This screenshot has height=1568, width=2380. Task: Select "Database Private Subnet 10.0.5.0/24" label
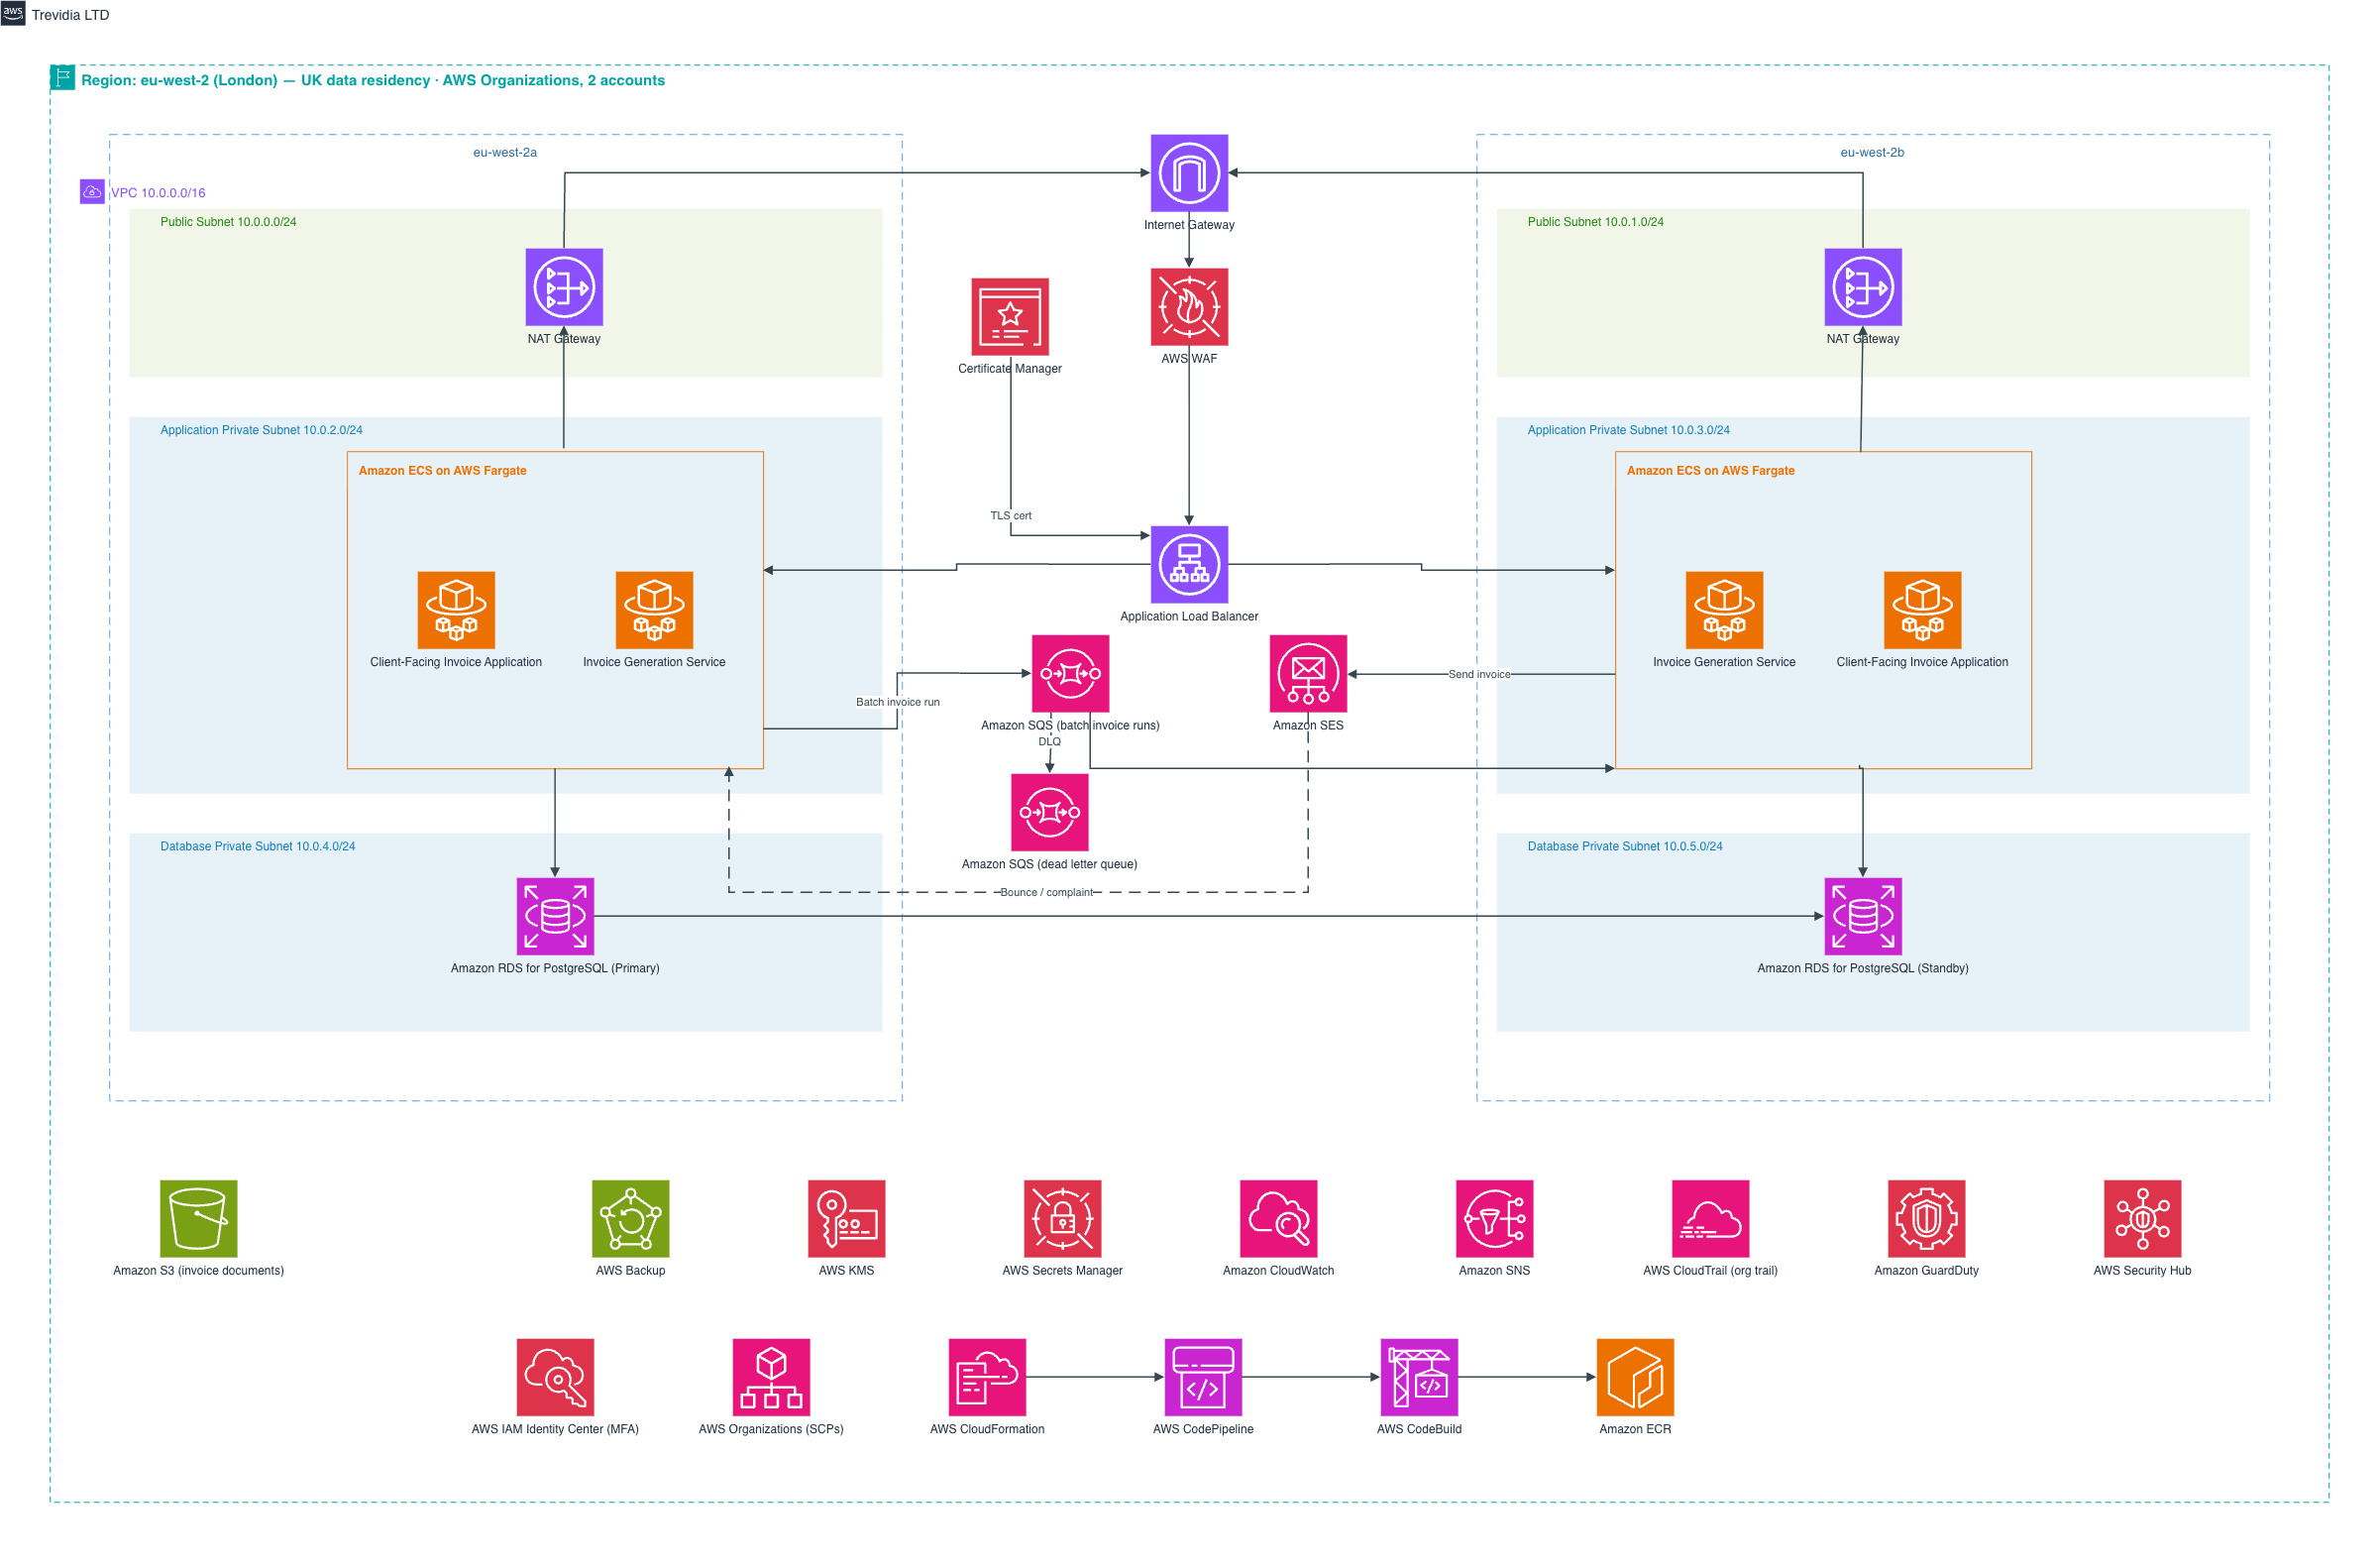click(x=1625, y=846)
